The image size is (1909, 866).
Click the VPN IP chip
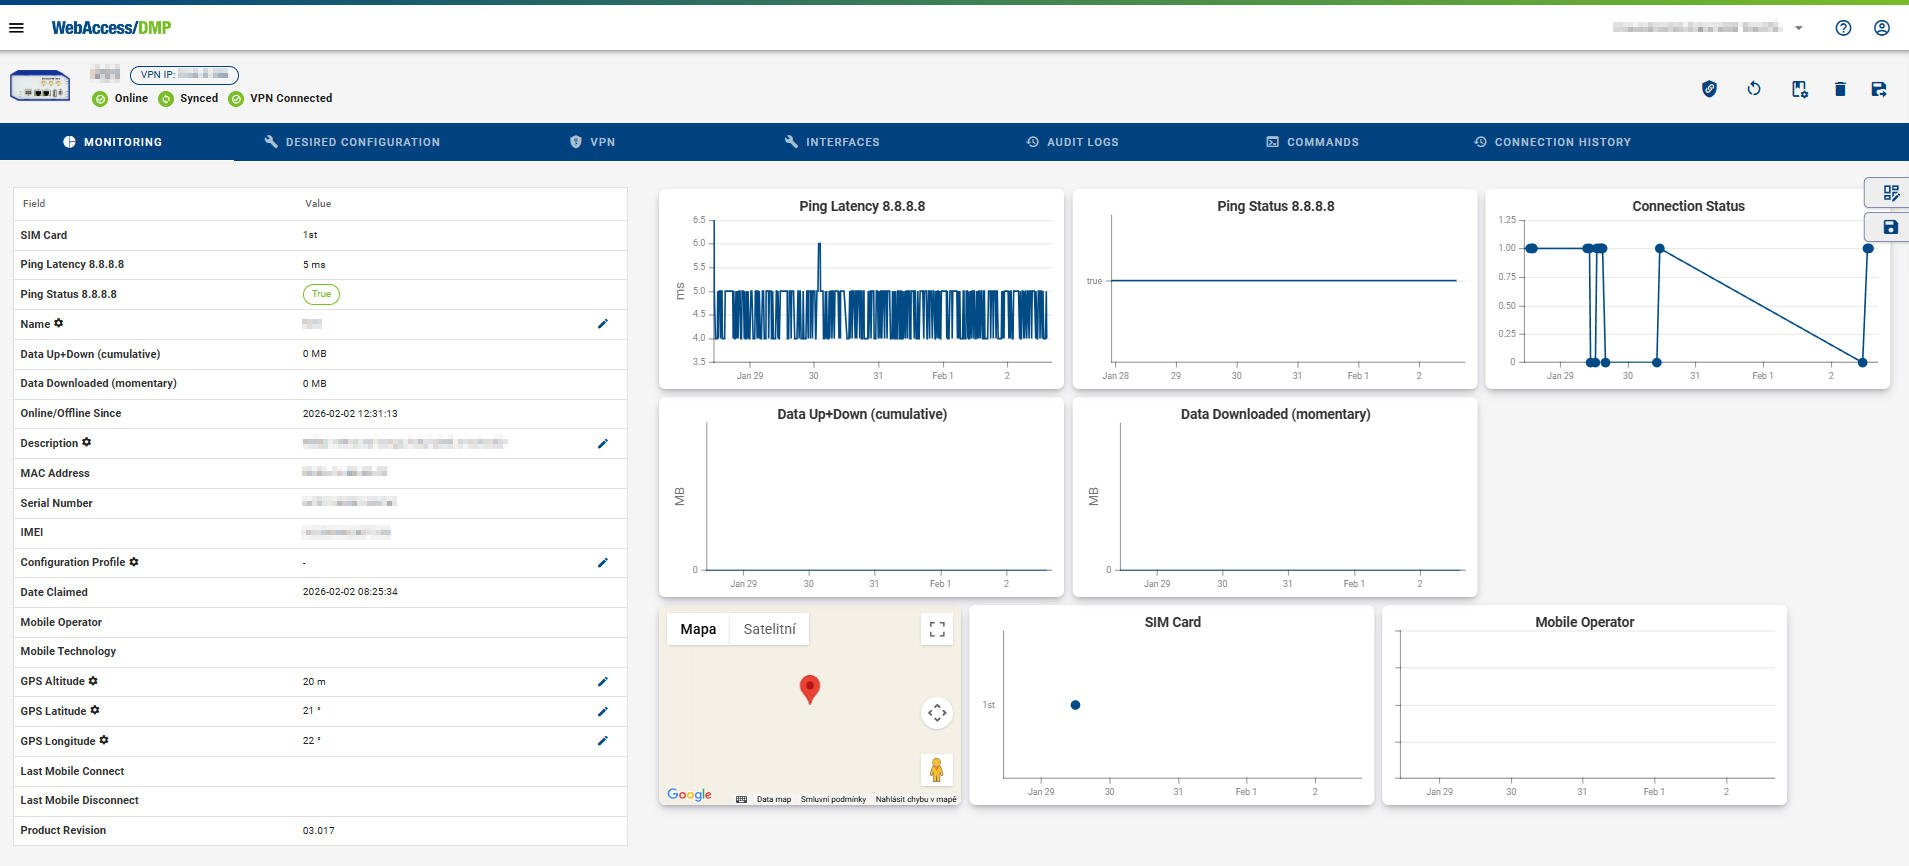click(184, 75)
